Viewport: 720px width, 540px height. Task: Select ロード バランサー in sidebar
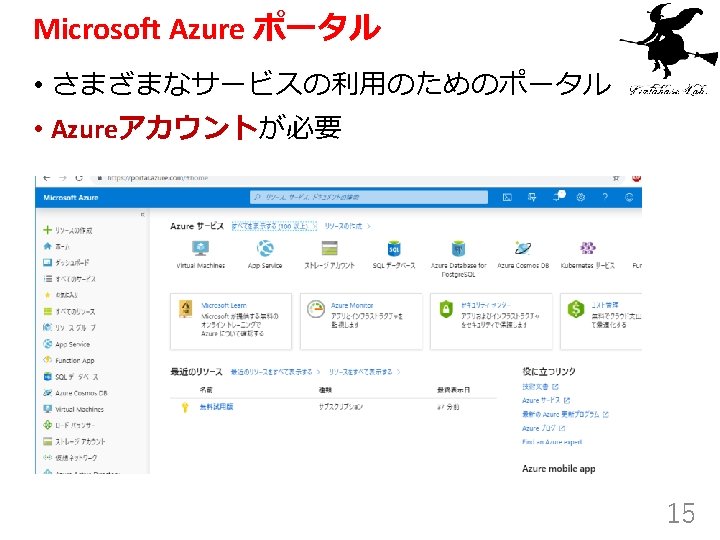[x=69, y=425]
